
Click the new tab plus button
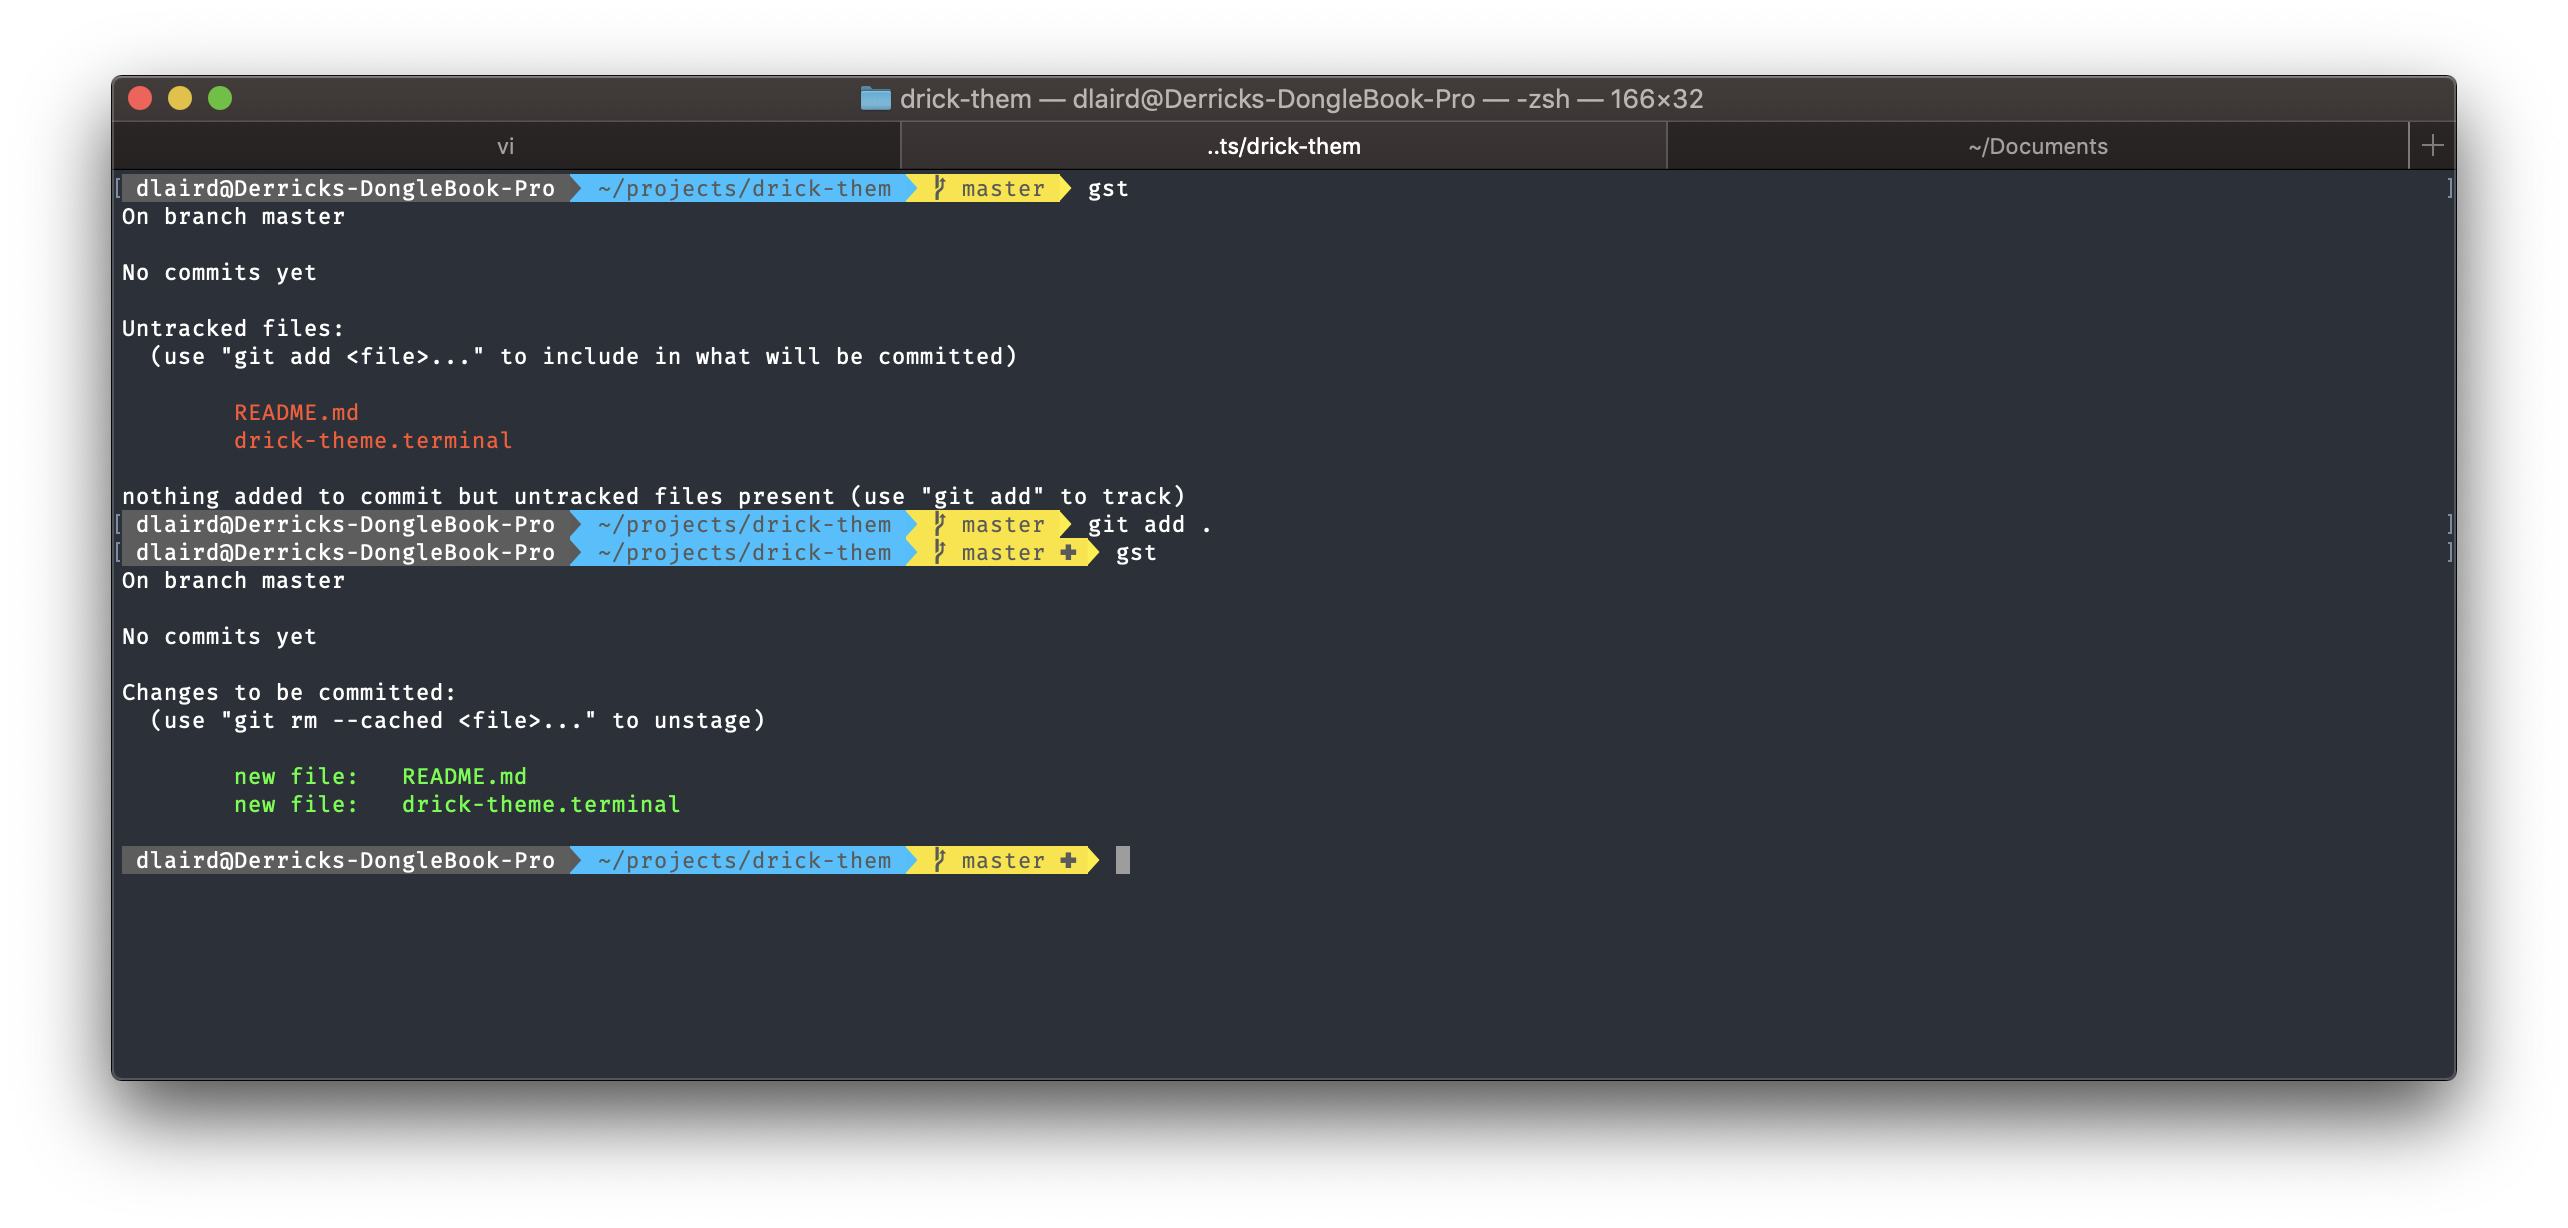click(x=2432, y=146)
